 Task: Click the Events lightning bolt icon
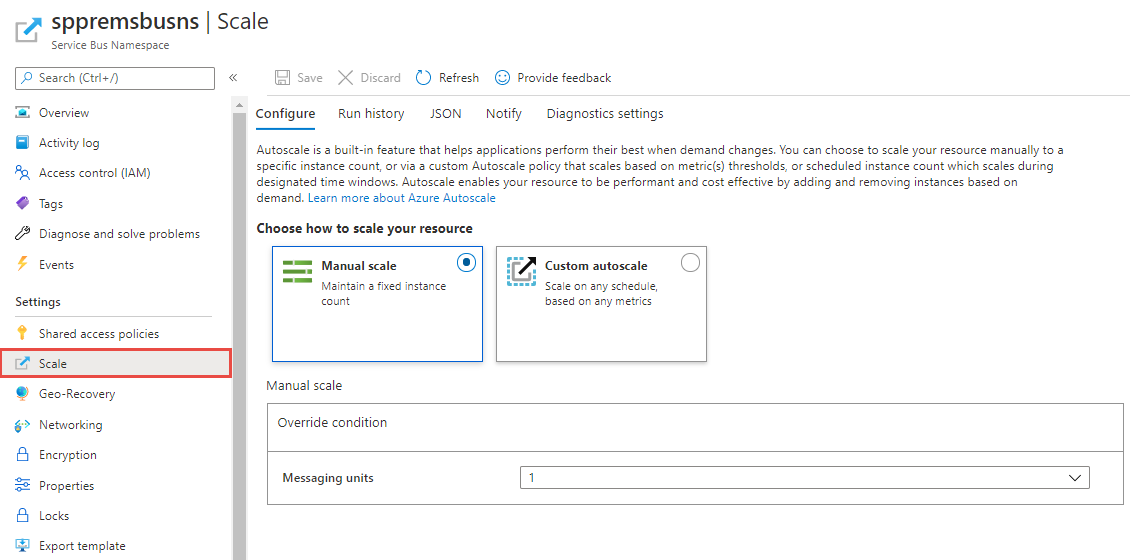[x=23, y=265]
